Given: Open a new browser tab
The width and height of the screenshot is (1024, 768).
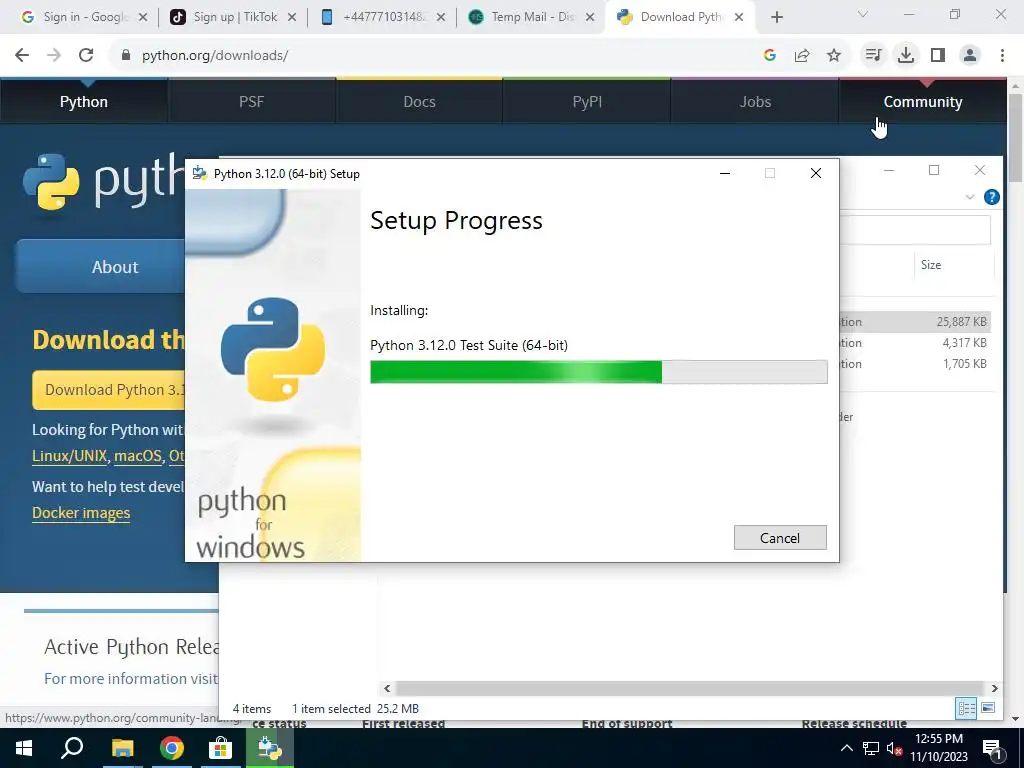Looking at the screenshot, I should tap(776, 18).
